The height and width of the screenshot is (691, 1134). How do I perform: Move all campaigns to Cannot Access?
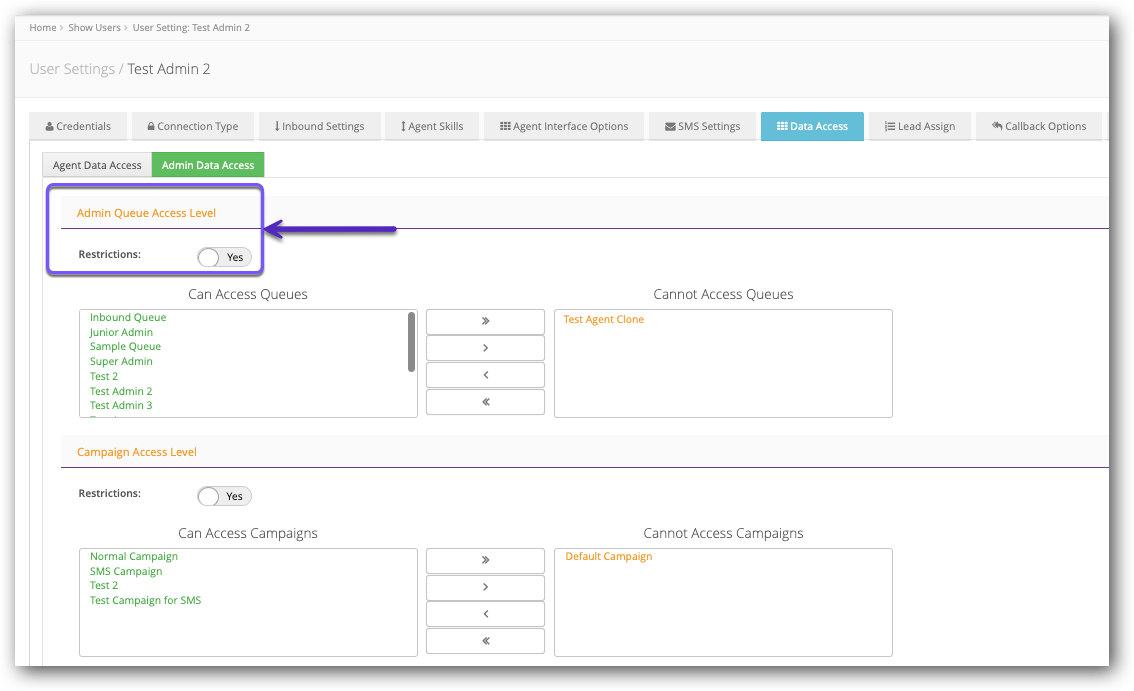485,561
